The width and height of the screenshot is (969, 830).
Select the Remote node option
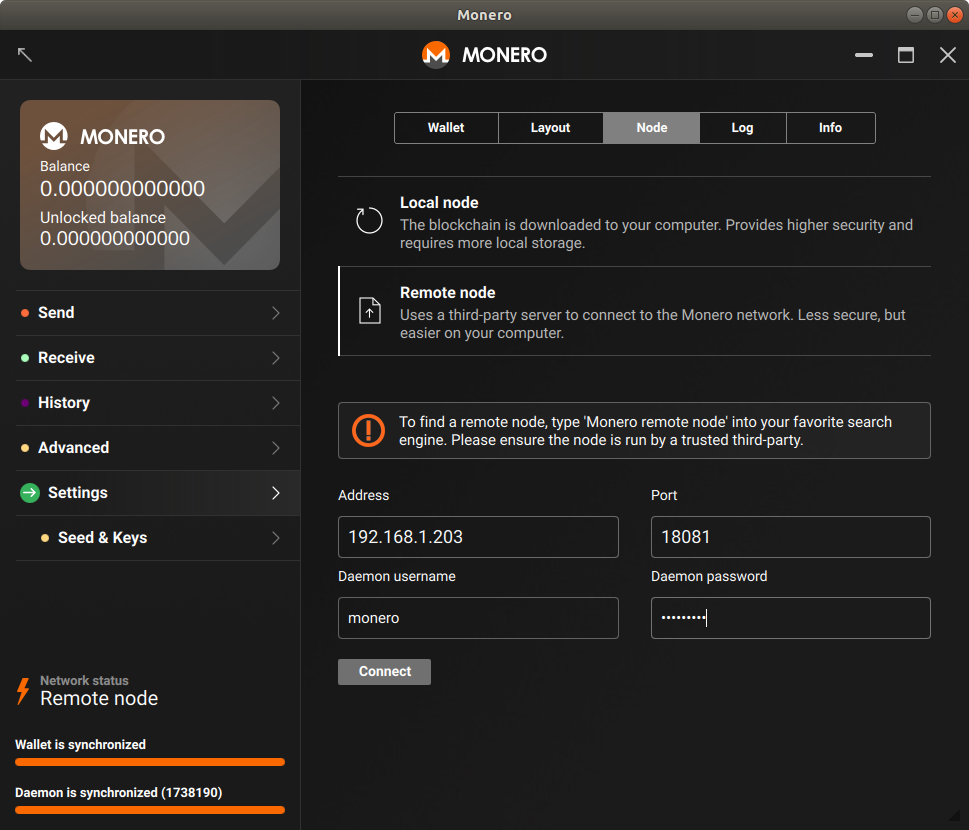[x=634, y=311]
